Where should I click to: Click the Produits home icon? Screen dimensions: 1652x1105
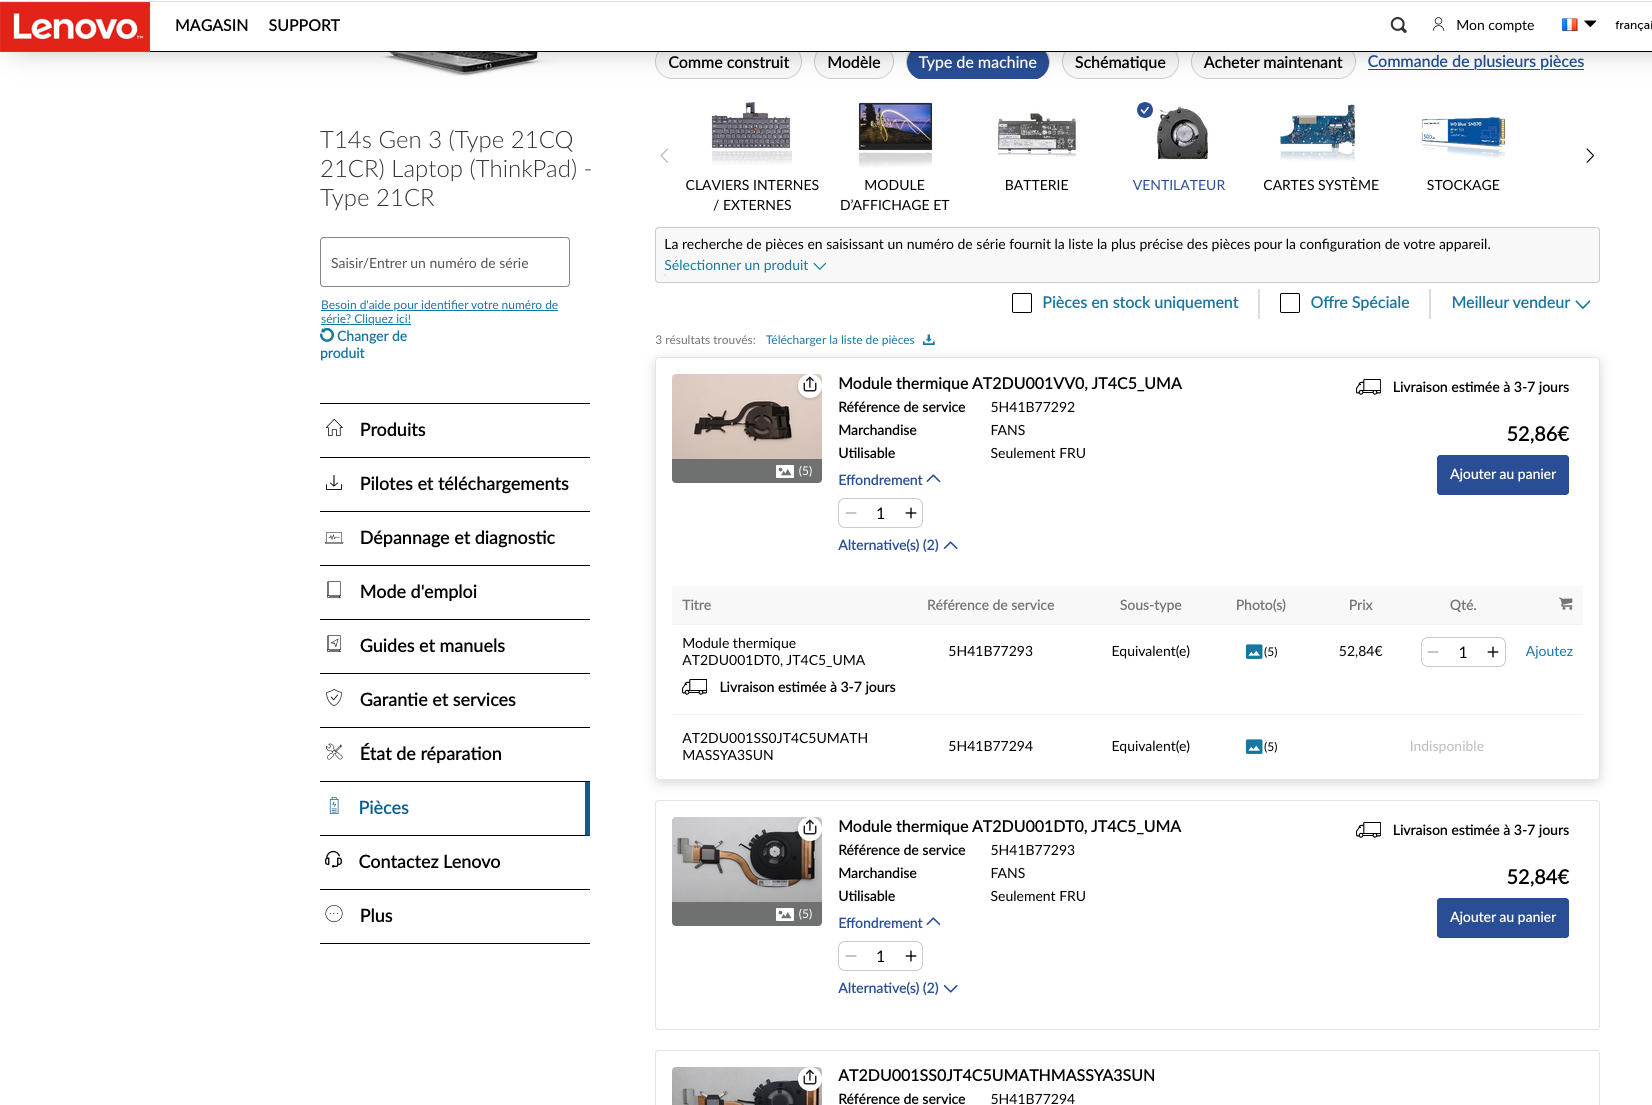[x=334, y=429]
